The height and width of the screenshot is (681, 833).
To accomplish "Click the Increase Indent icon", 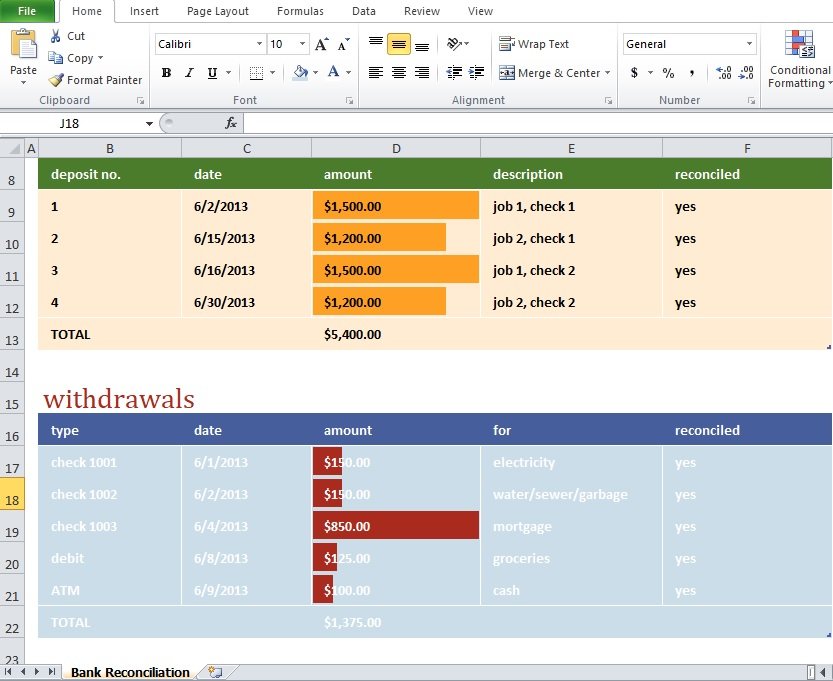I will click(x=477, y=72).
